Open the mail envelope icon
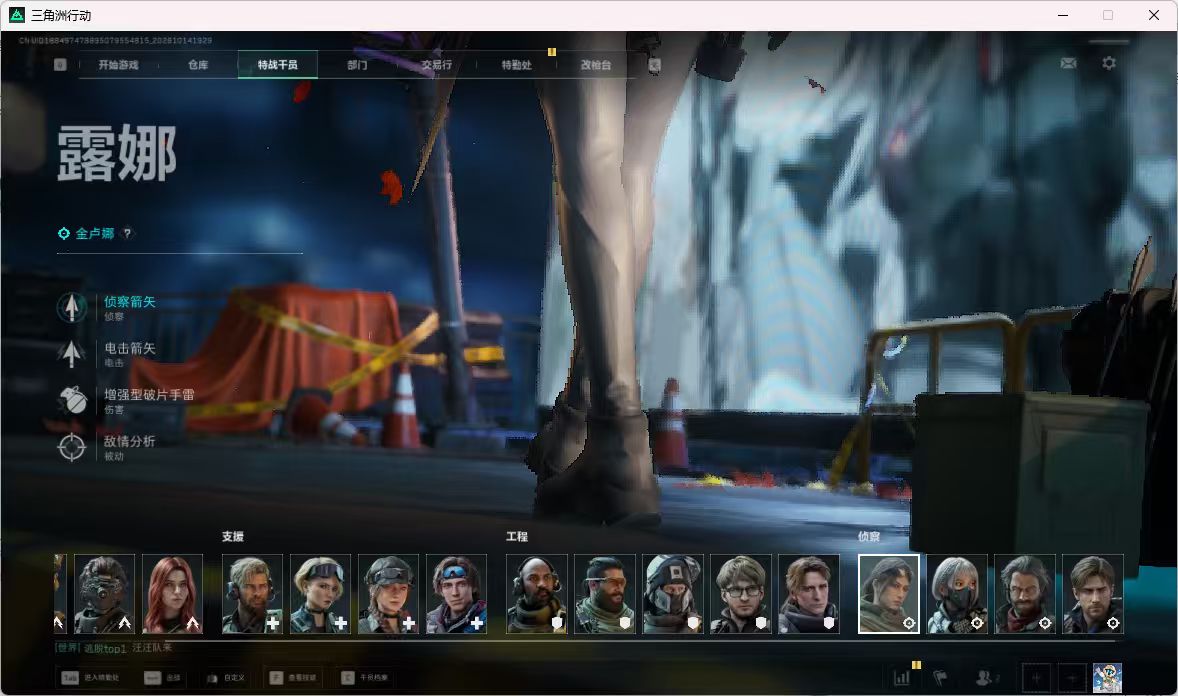Viewport: 1178px width, 696px height. point(1068,64)
